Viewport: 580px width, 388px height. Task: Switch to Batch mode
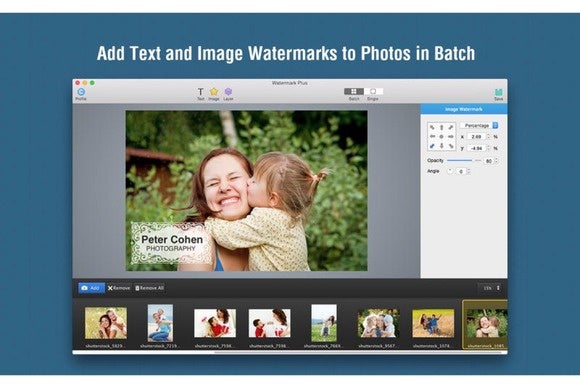click(354, 91)
